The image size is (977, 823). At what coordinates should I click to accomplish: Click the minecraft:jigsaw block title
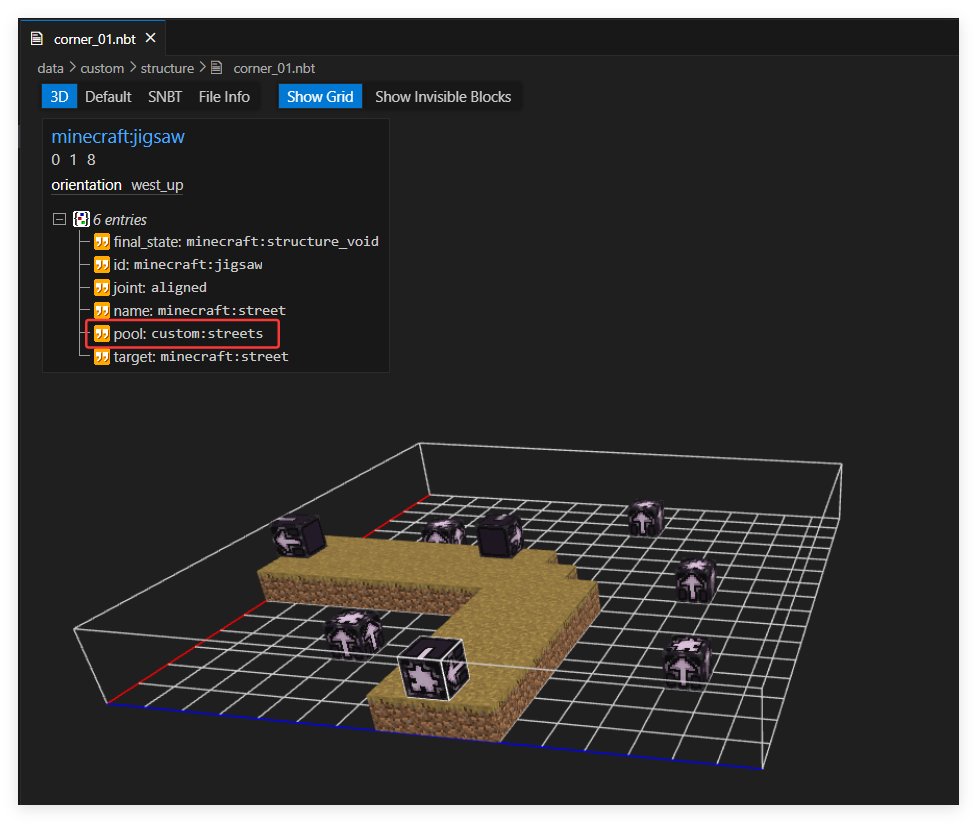[x=118, y=136]
